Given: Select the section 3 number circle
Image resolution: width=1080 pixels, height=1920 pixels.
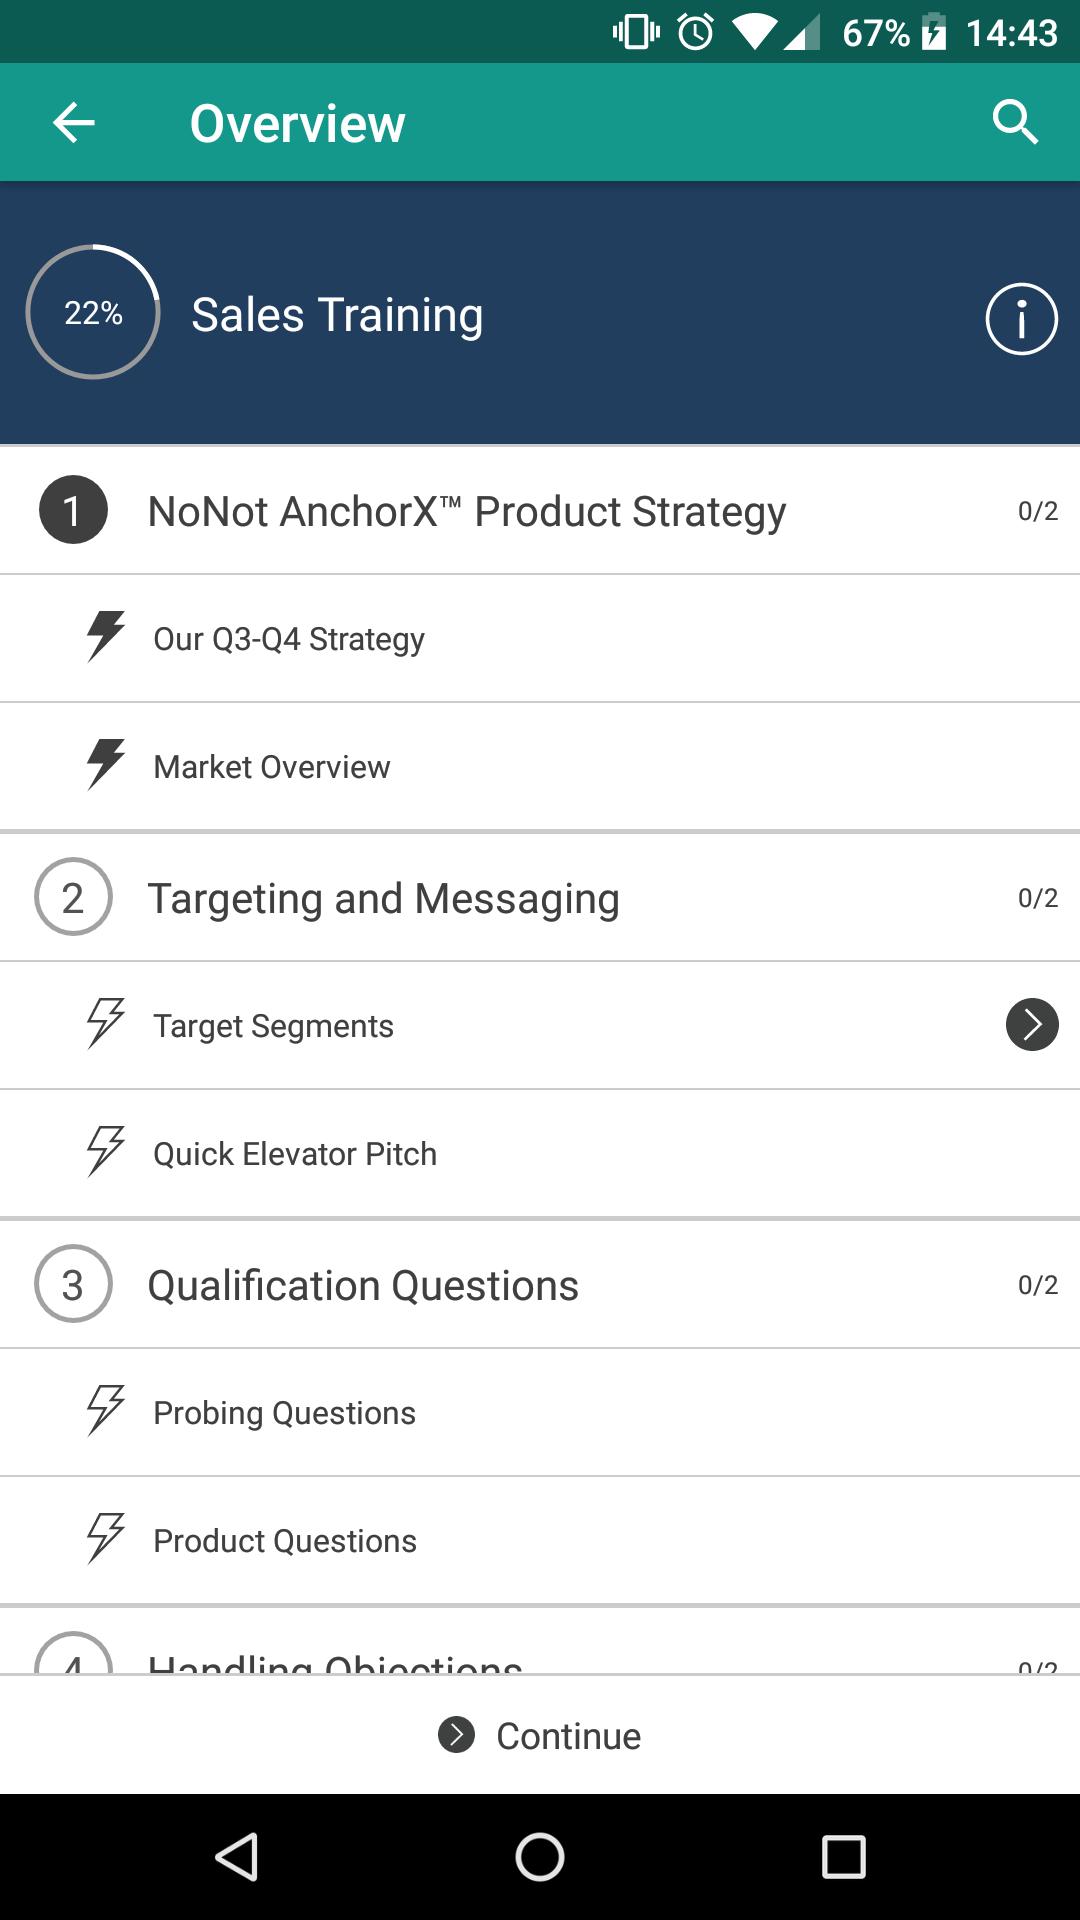Looking at the screenshot, I should [73, 1284].
